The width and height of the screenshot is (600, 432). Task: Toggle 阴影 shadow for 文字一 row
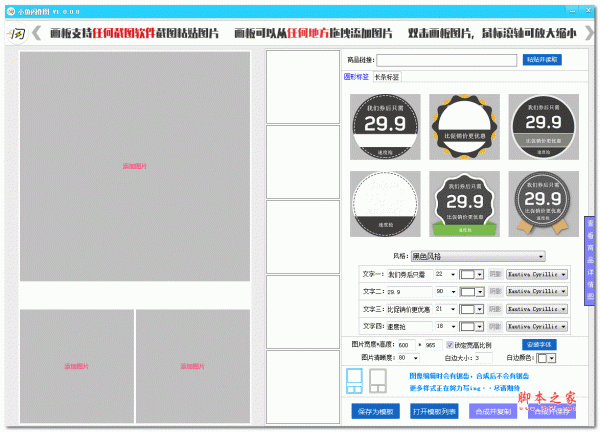[x=495, y=274]
